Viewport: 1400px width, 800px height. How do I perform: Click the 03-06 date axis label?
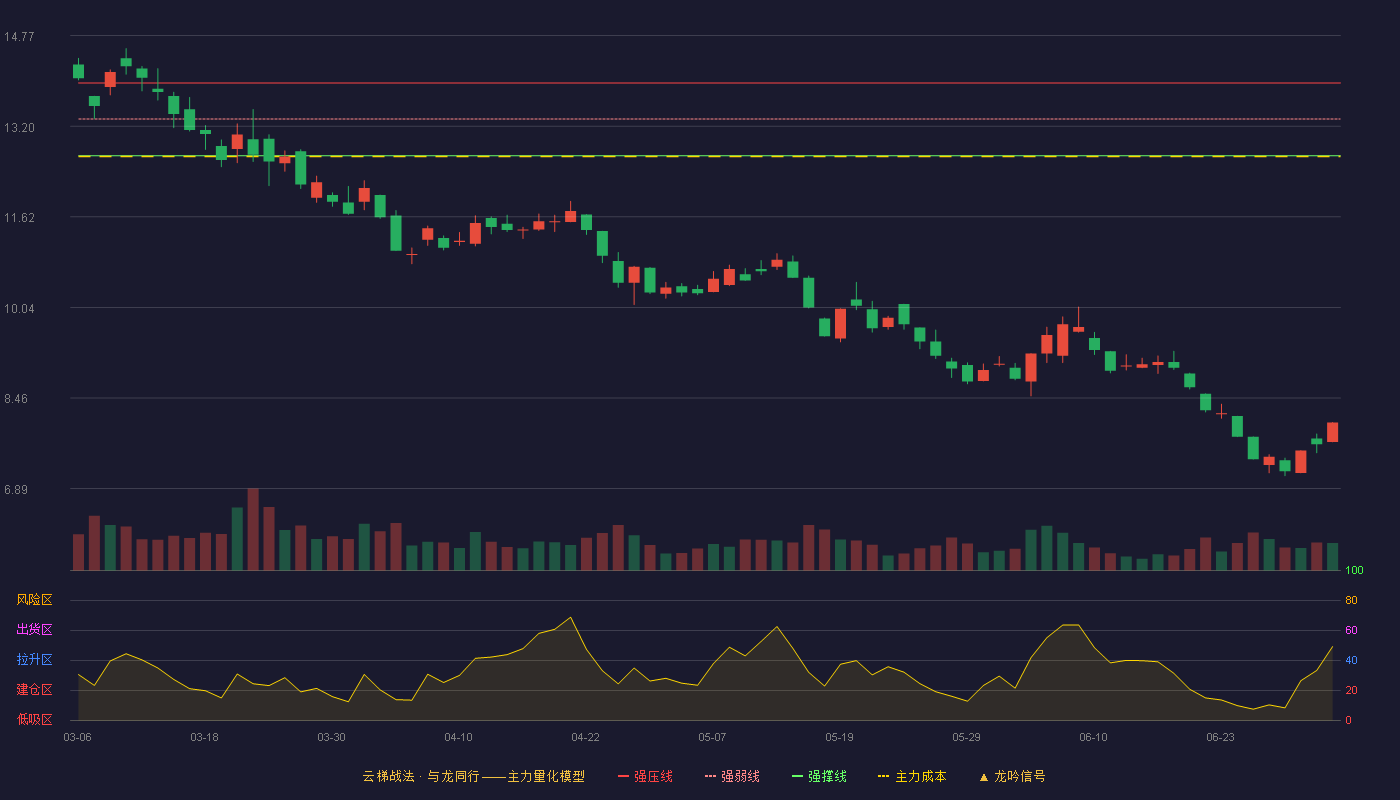[x=78, y=737]
